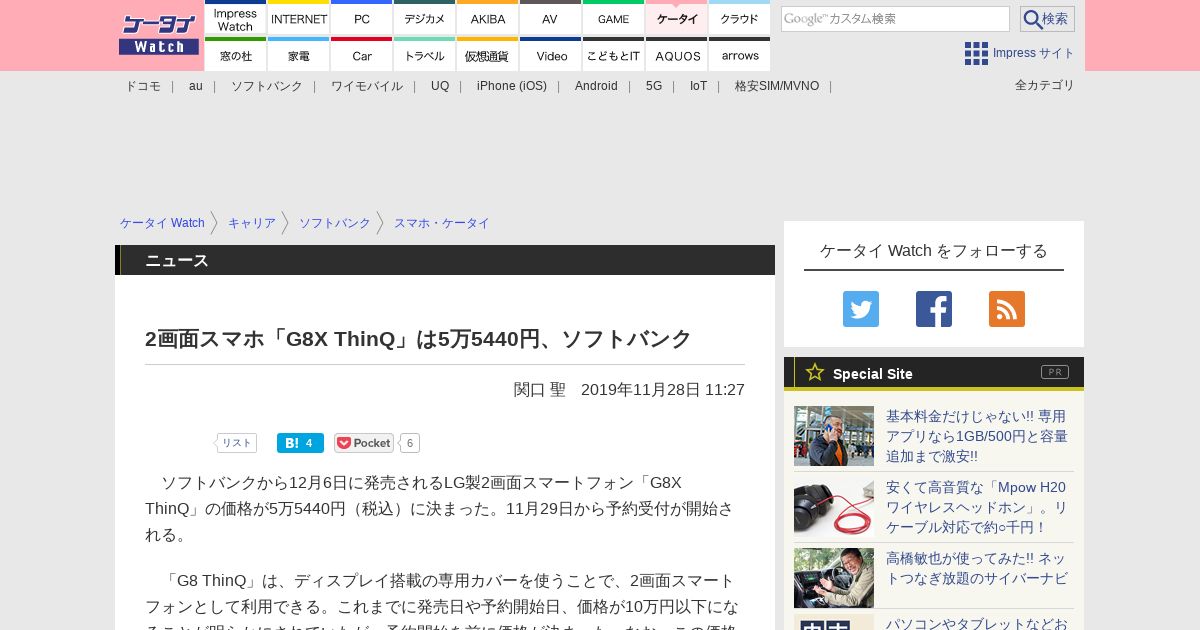Go to 5G category
The height and width of the screenshot is (630, 1200).
pyautogui.click(x=654, y=86)
